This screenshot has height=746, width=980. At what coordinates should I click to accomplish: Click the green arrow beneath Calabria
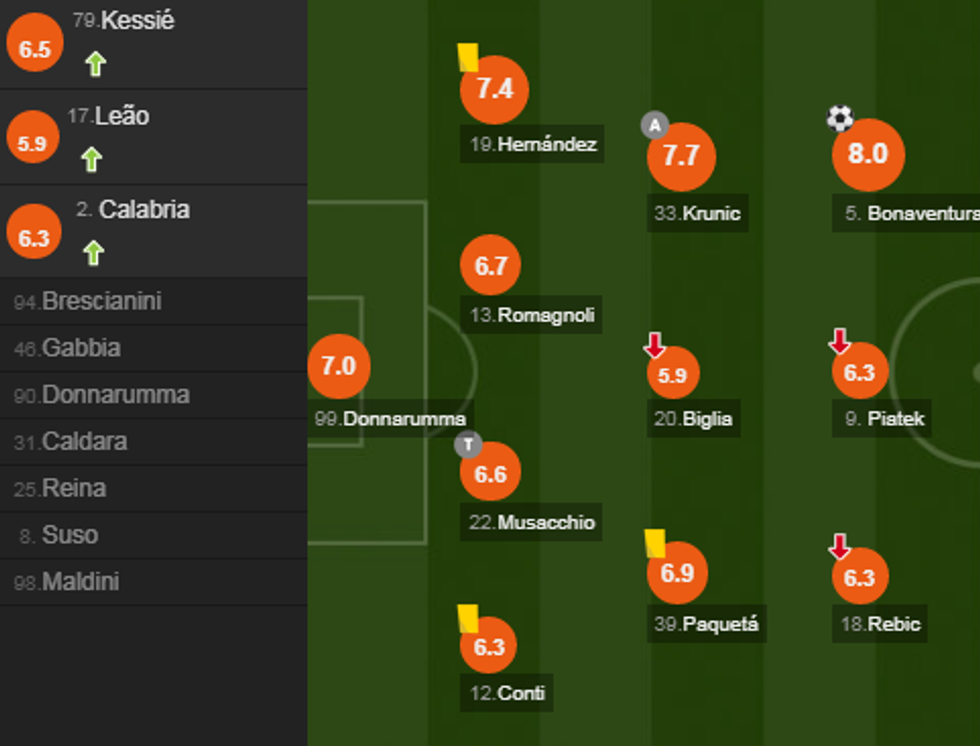93,253
